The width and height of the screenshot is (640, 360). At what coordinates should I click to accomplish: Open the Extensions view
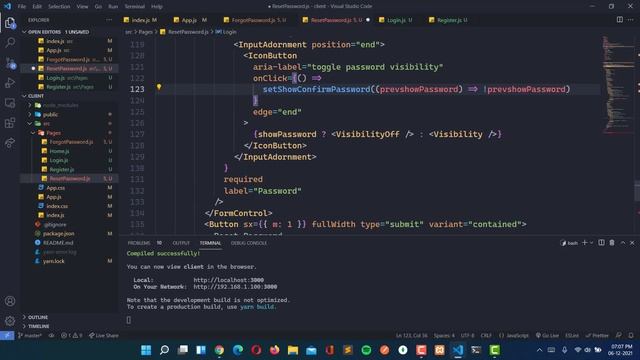(10, 122)
